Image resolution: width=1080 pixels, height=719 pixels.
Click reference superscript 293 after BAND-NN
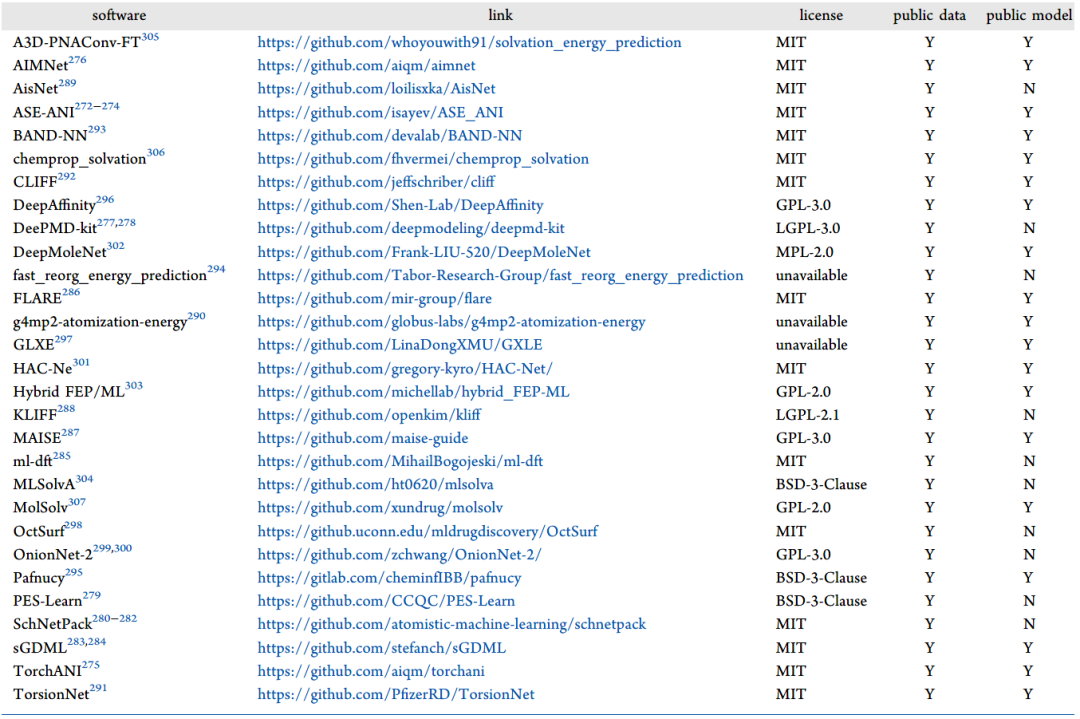tap(97, 130)
